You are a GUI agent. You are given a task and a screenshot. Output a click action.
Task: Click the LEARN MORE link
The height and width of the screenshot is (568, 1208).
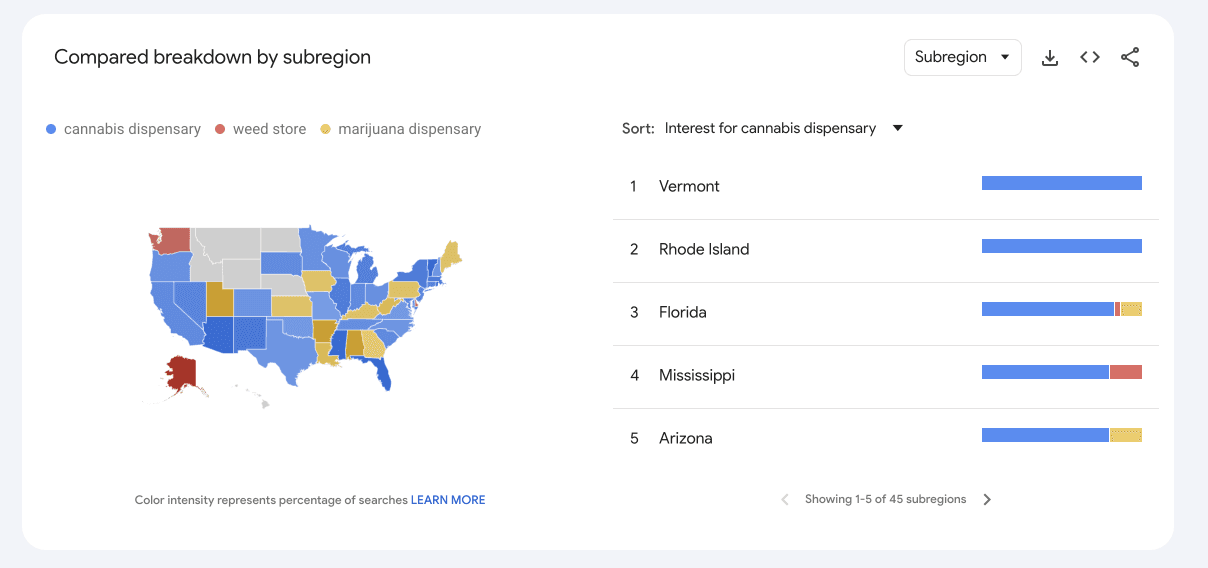pos(448,500)
